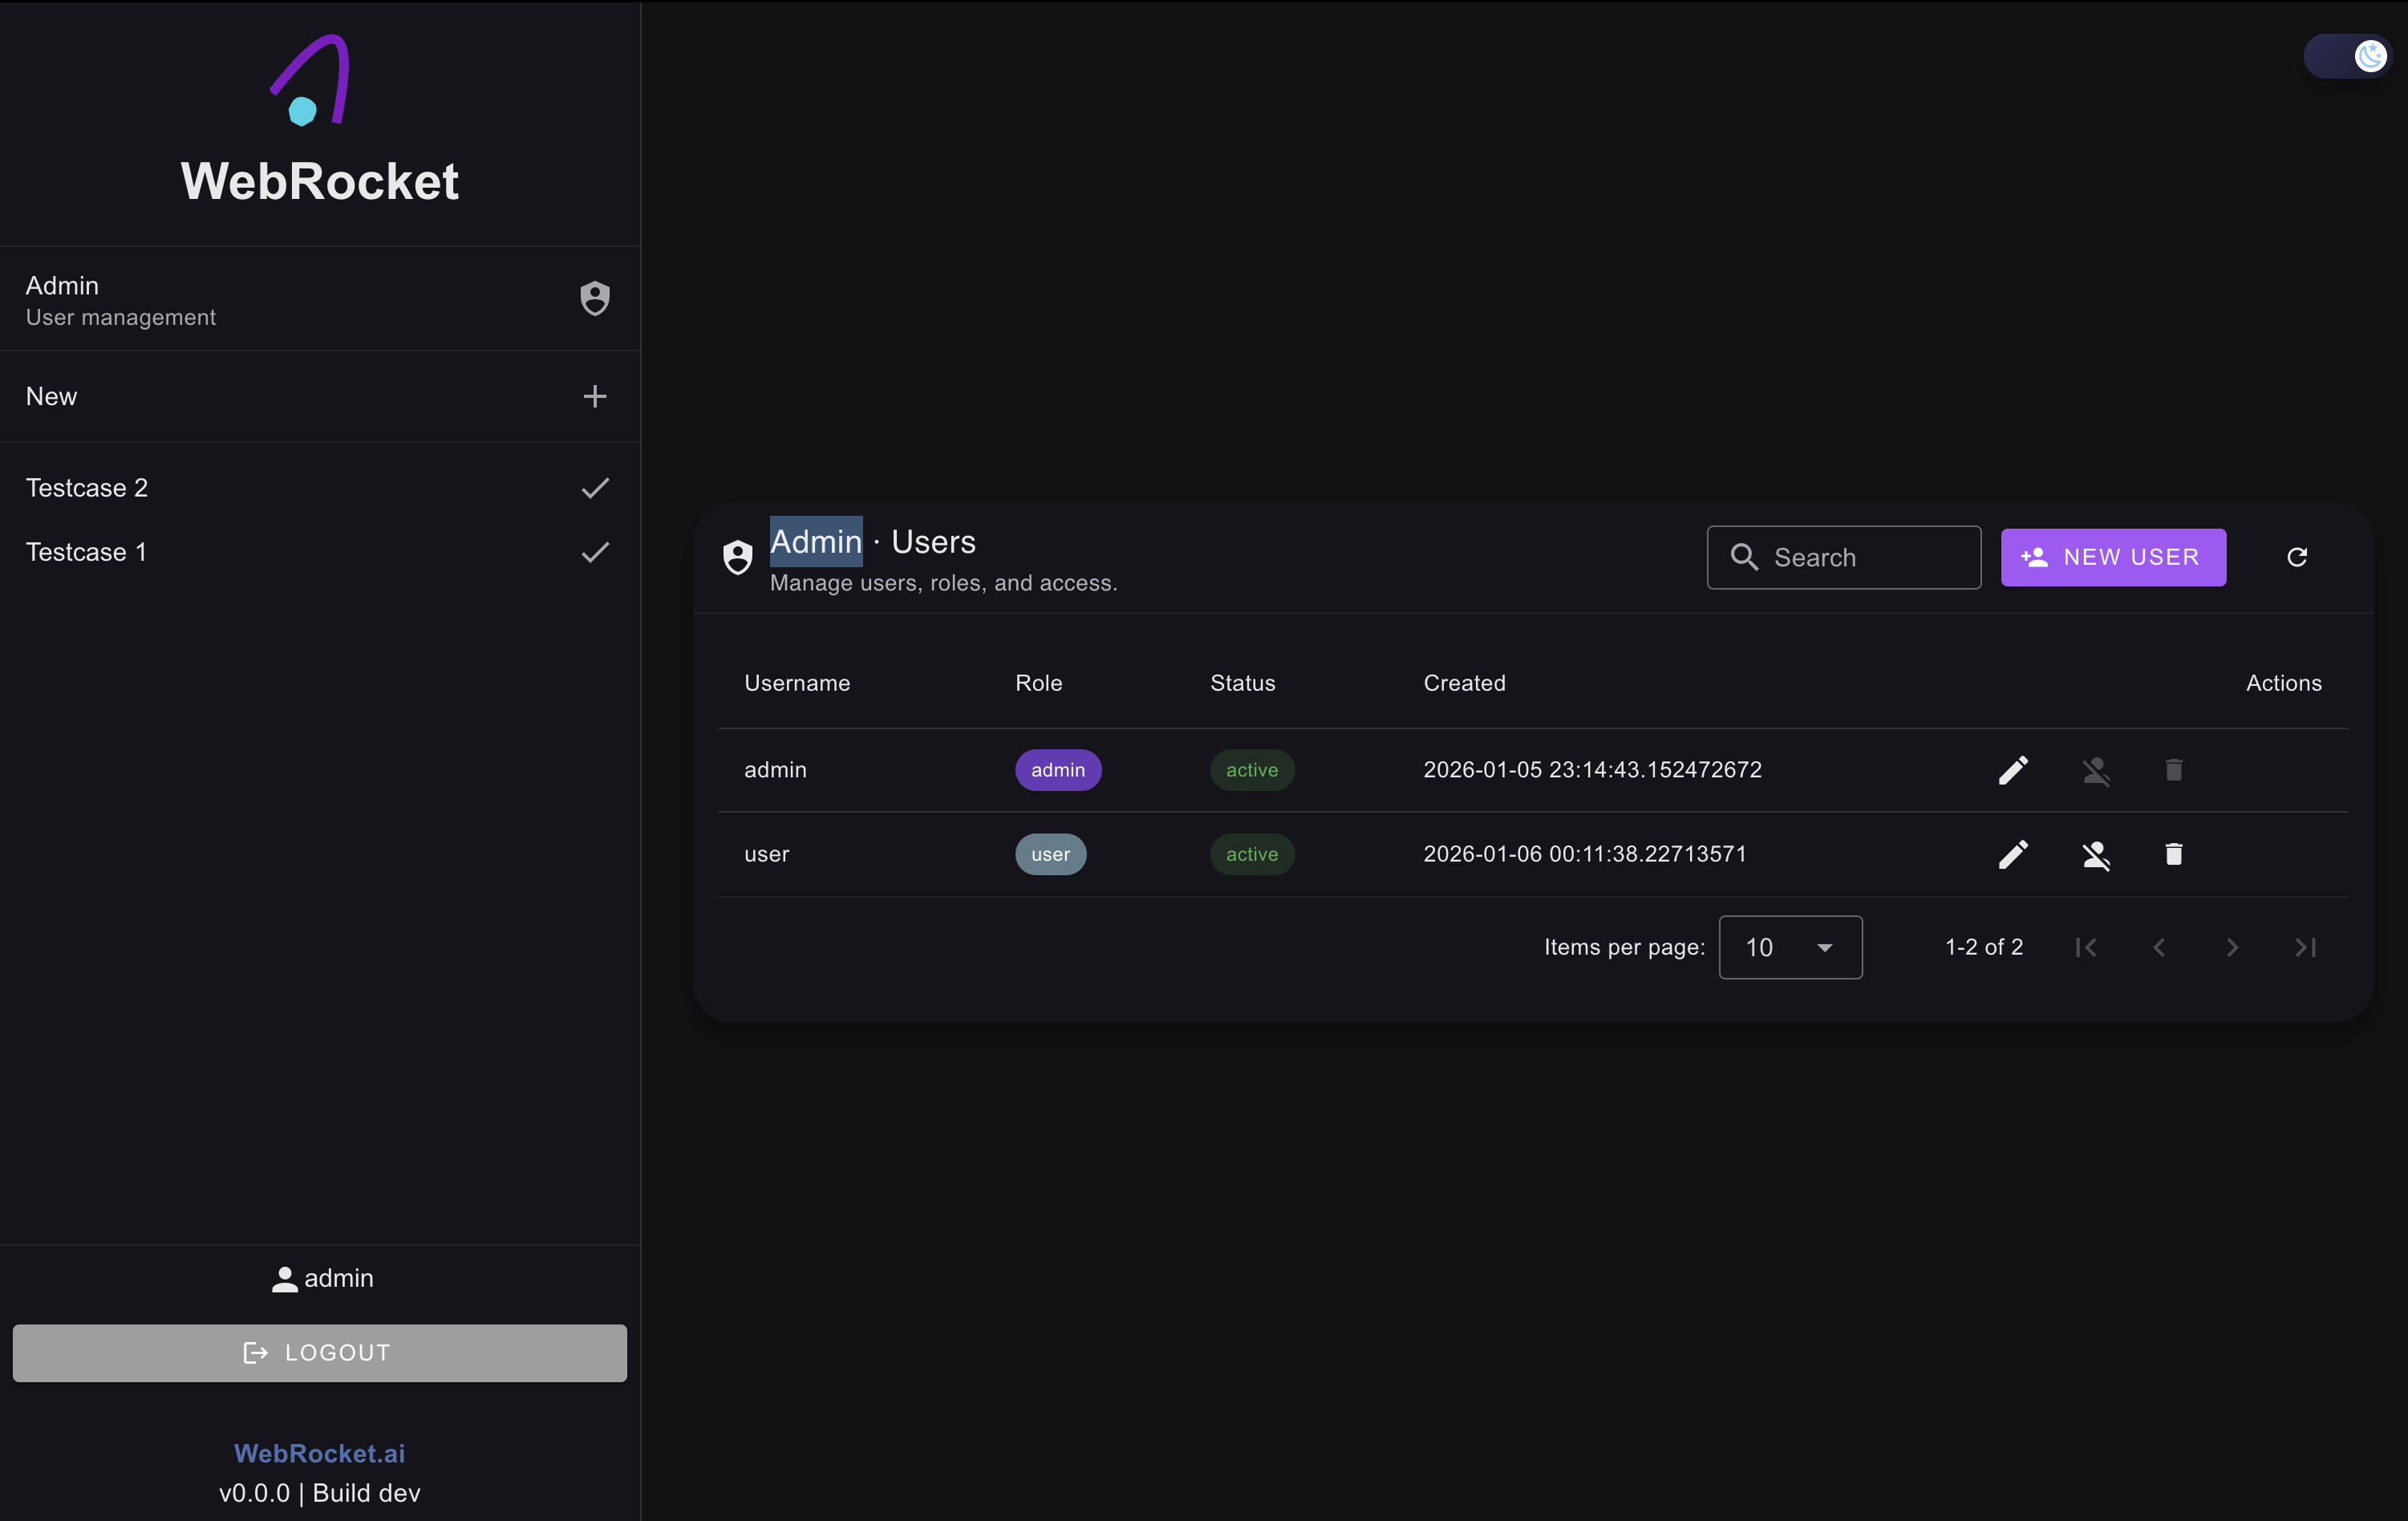Toggle the checkmark for Testcase 1
The image size is (2408, 1521).
coord(595,553)
